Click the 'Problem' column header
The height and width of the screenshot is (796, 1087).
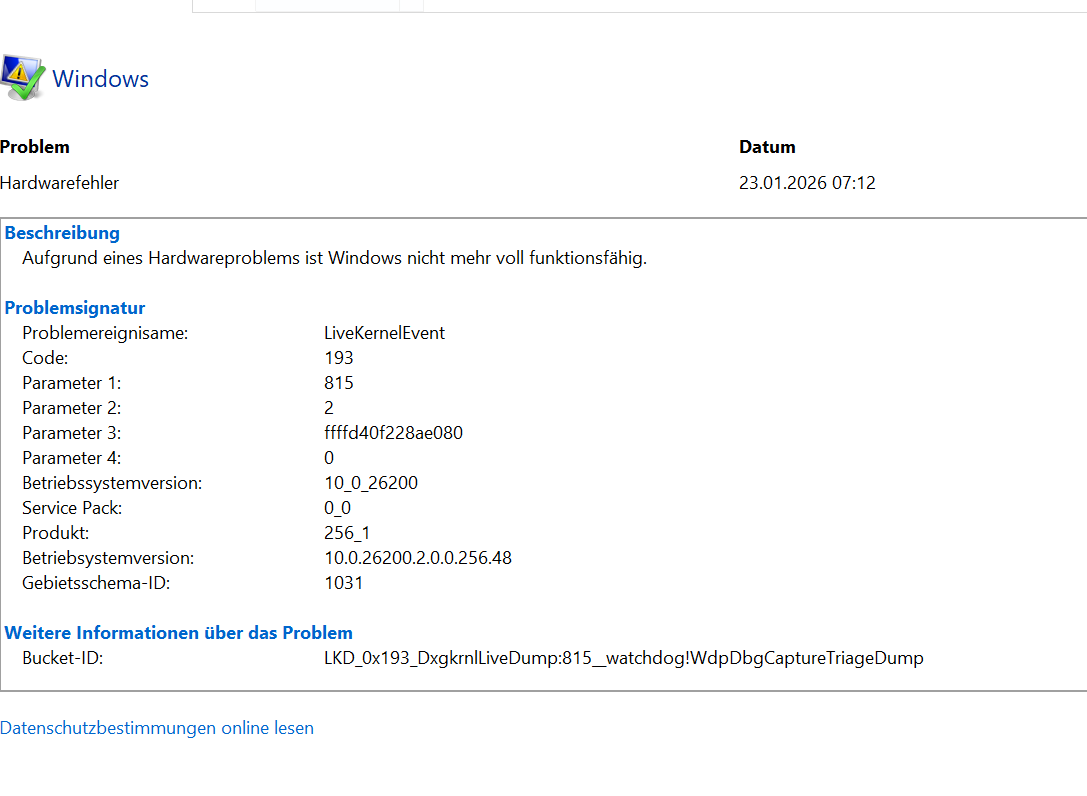coord(35,147)
